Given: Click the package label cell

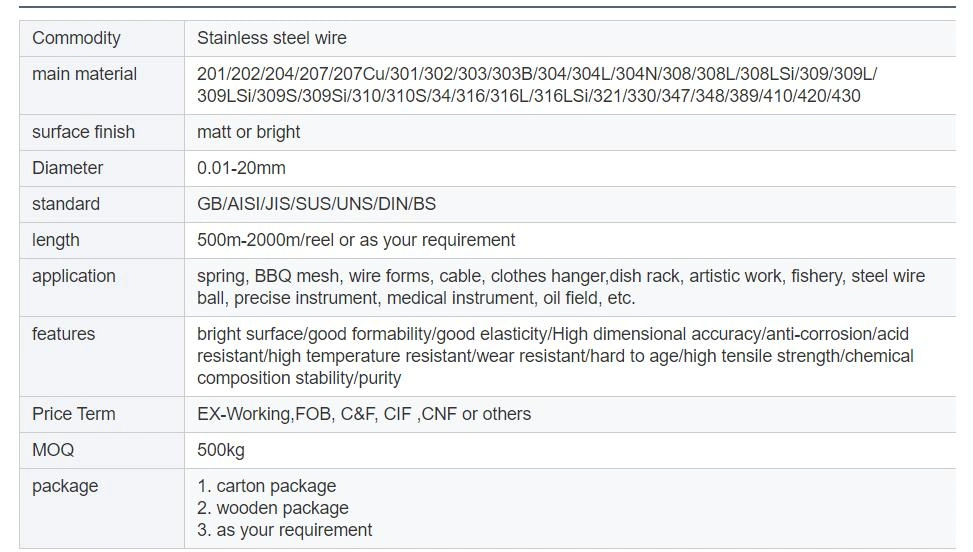Looking at the screenshot, I should pos(102,508).
